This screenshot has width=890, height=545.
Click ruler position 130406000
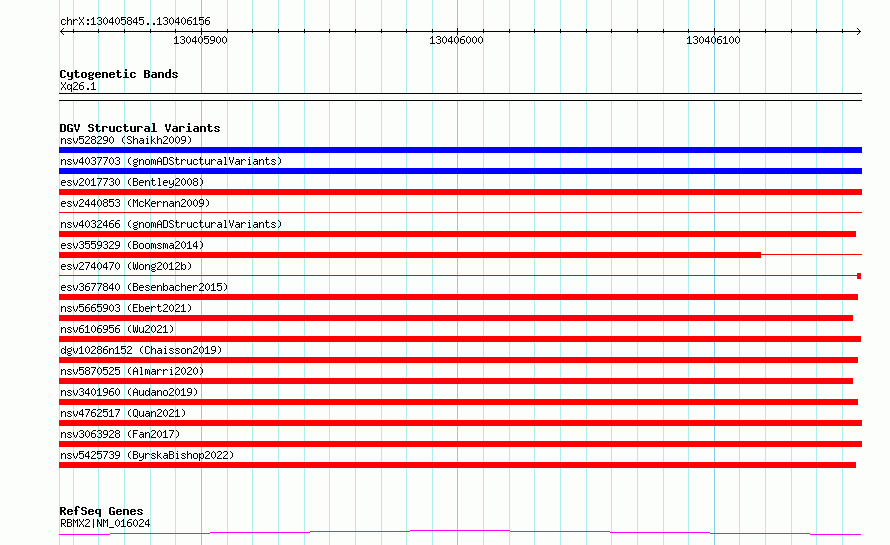tap(456, 40)
